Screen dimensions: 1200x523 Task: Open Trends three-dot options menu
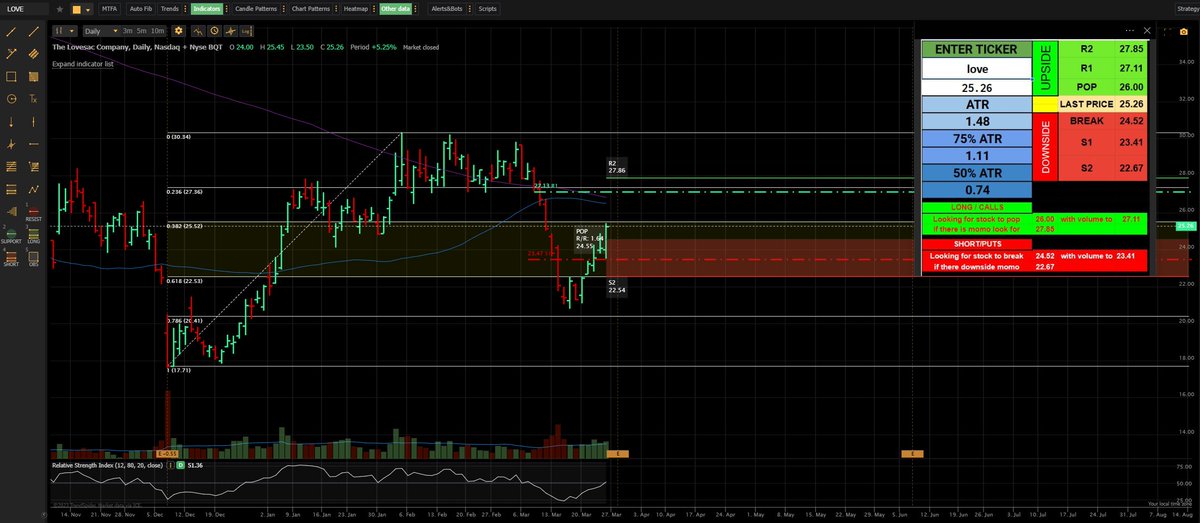pyautogui.click(x=185, y=9)
